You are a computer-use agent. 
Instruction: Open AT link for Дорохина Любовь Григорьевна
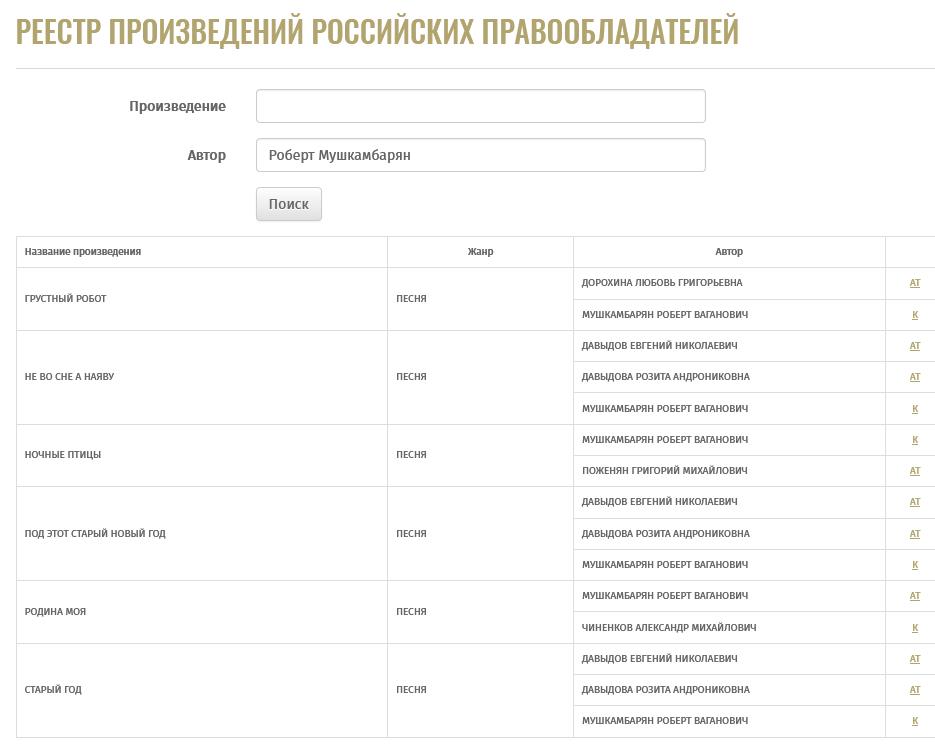click(915, 283)
